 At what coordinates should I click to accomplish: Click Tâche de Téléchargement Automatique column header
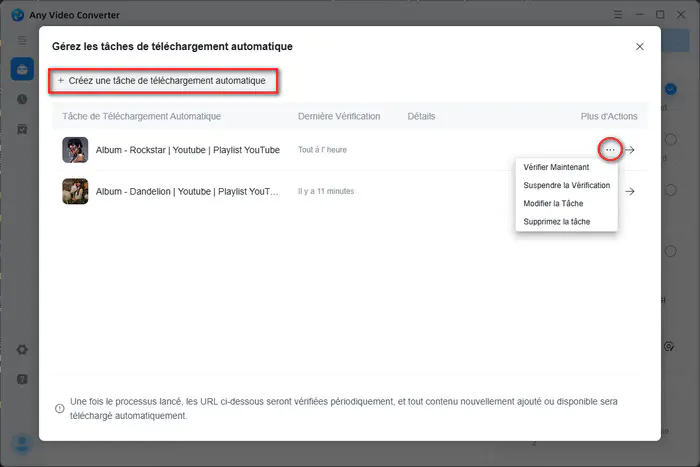pyautogui.click(x=142, y=117)
